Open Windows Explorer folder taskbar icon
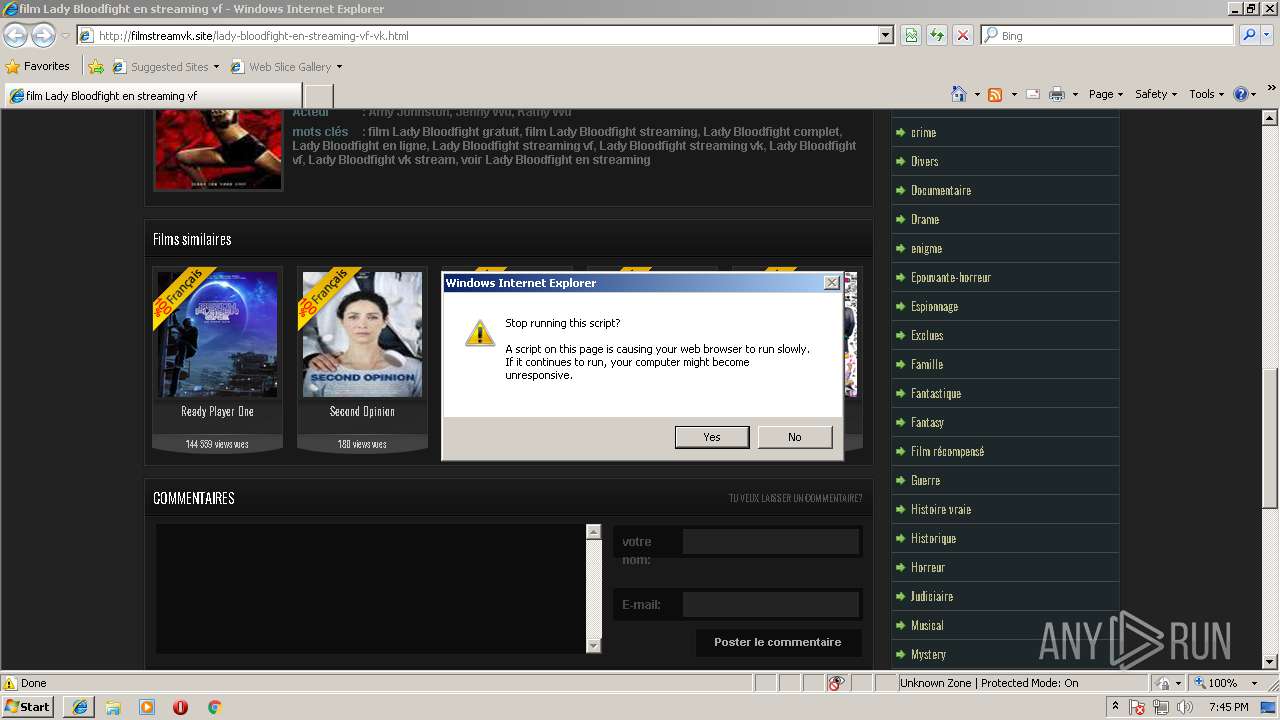Viewport: 1280px width, 720px height. point(113,707)
